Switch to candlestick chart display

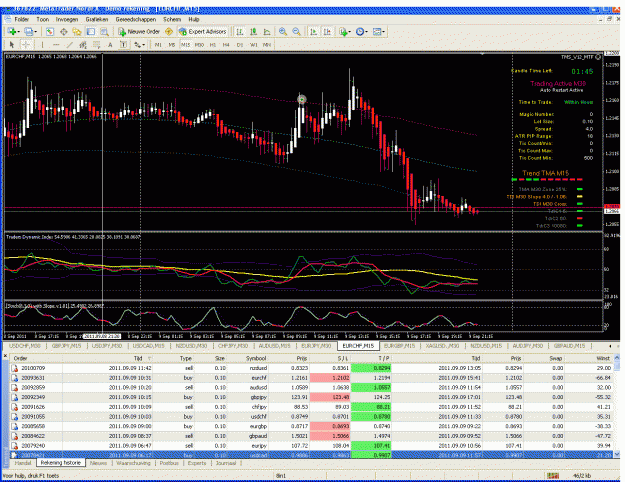(x=253, y=31)
